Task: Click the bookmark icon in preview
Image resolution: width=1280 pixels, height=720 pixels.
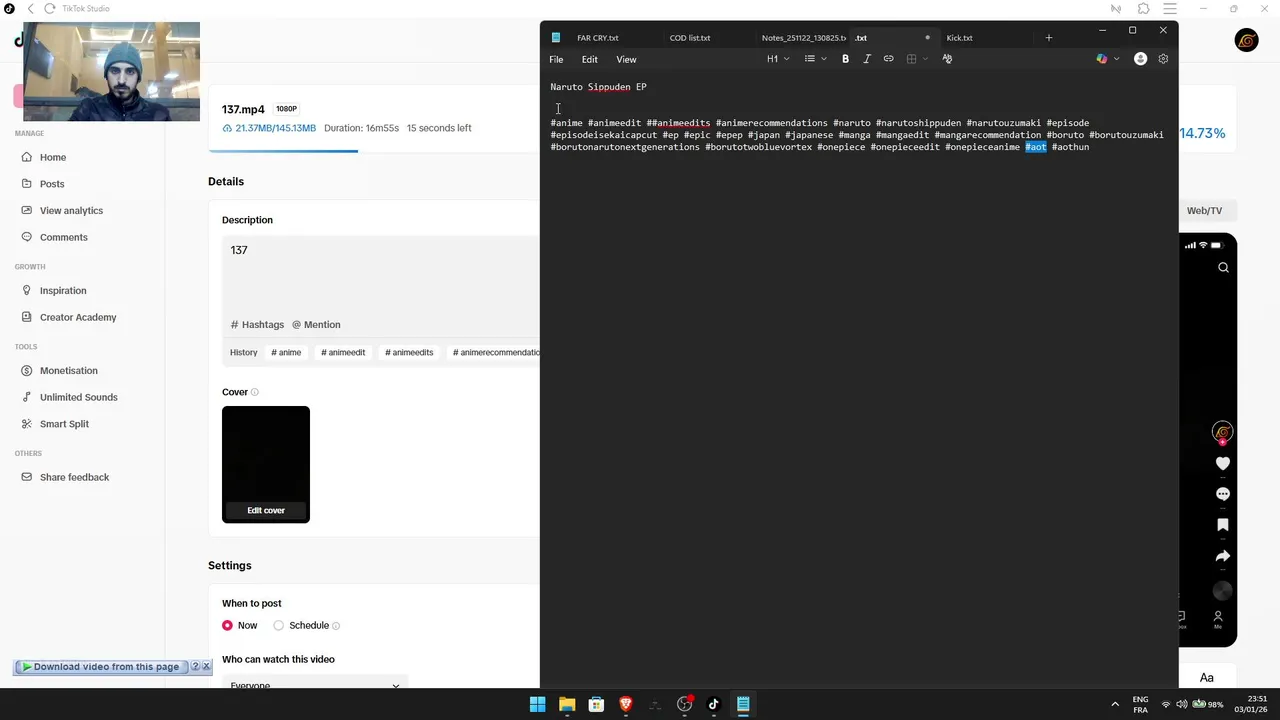Action: pos(1222,525)
